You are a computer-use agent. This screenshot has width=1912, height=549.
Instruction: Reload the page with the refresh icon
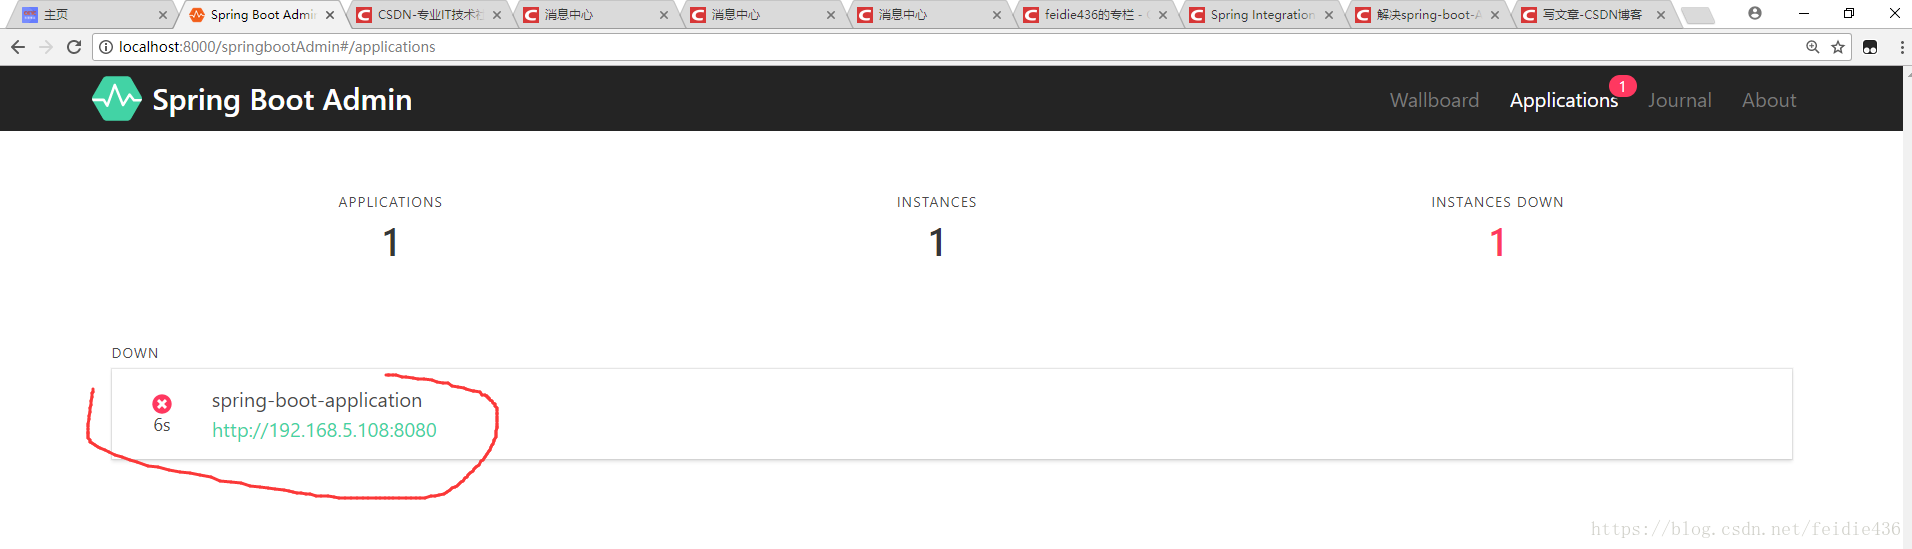pos(74,47)
